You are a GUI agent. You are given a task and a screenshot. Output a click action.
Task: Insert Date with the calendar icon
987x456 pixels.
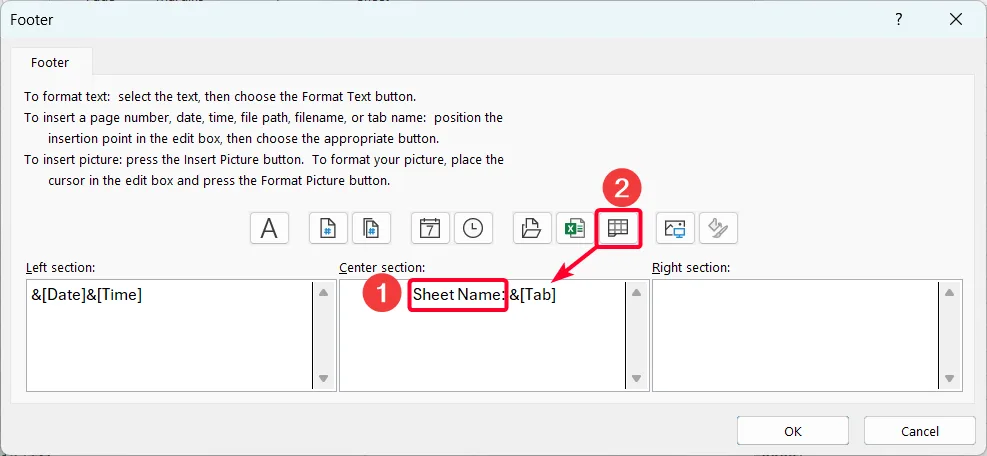click(x=430, y=228)
